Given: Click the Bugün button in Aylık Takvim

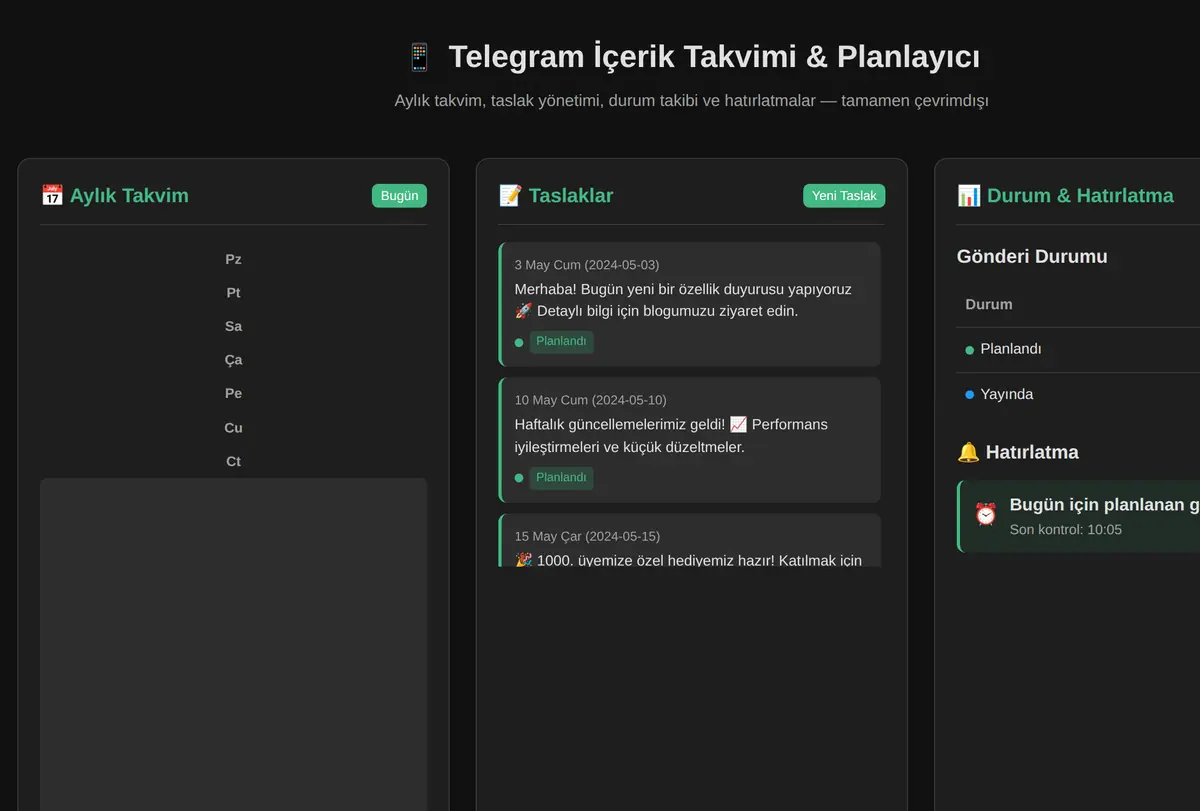Looking at the screenshot, I should (x=399, y=195).
